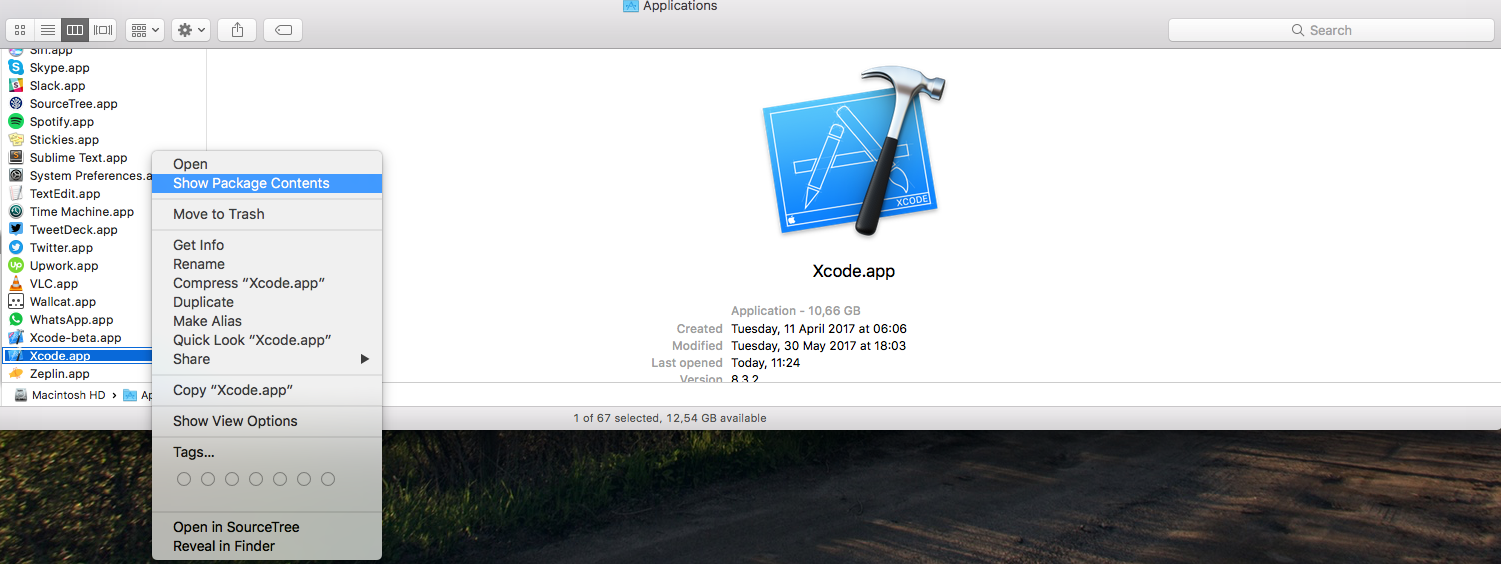The width and height of the screenshot is (1501, 564).
Task: Focus the Finder Search field
Action: 1330,30
